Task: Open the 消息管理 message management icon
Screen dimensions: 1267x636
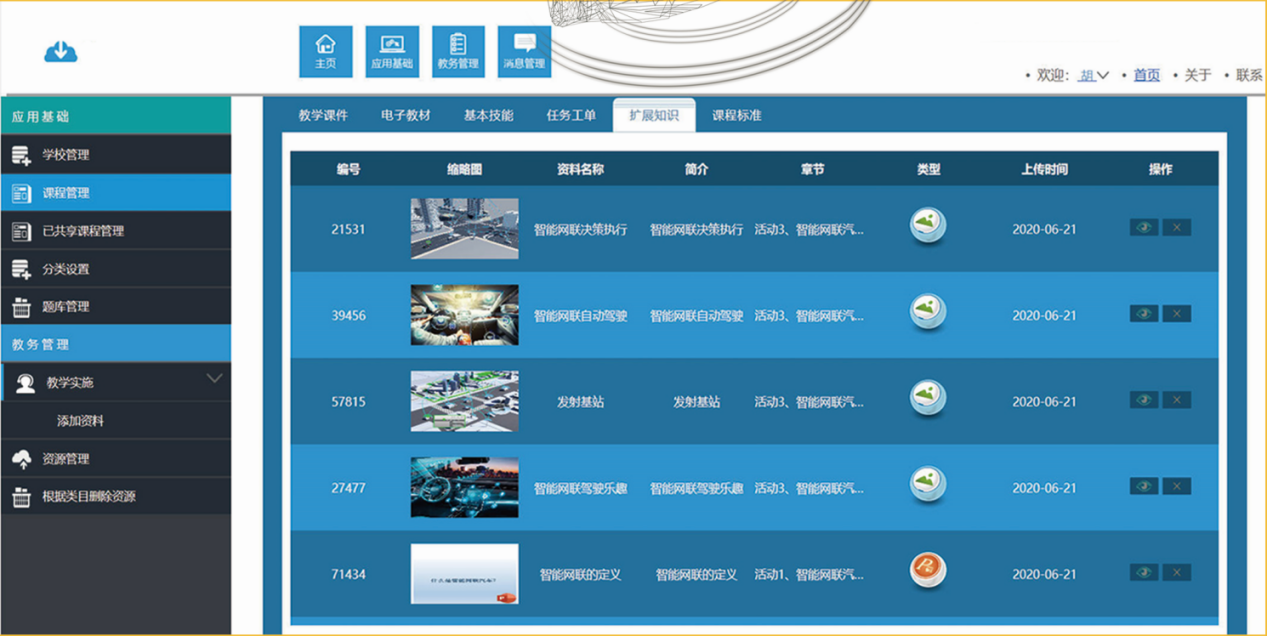Action: (525, 49)
